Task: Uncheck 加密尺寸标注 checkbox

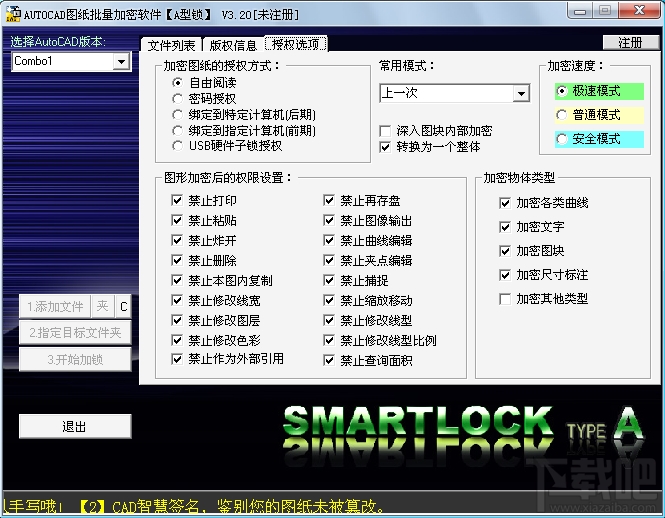Action: (x=505, y=275)
